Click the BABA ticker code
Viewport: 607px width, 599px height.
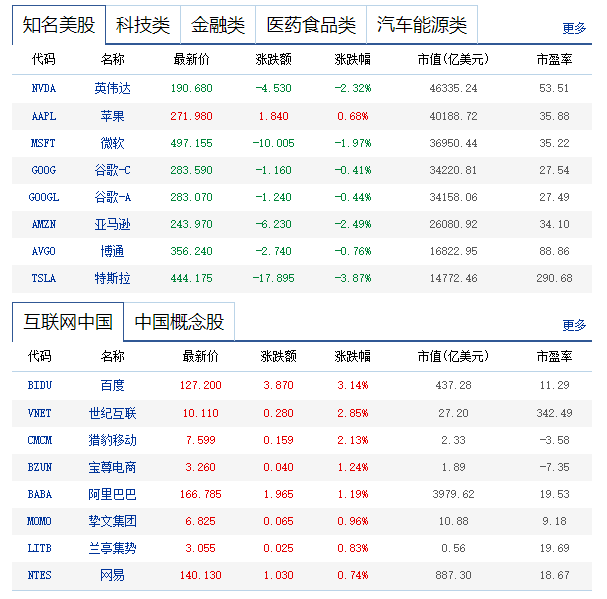39,494
